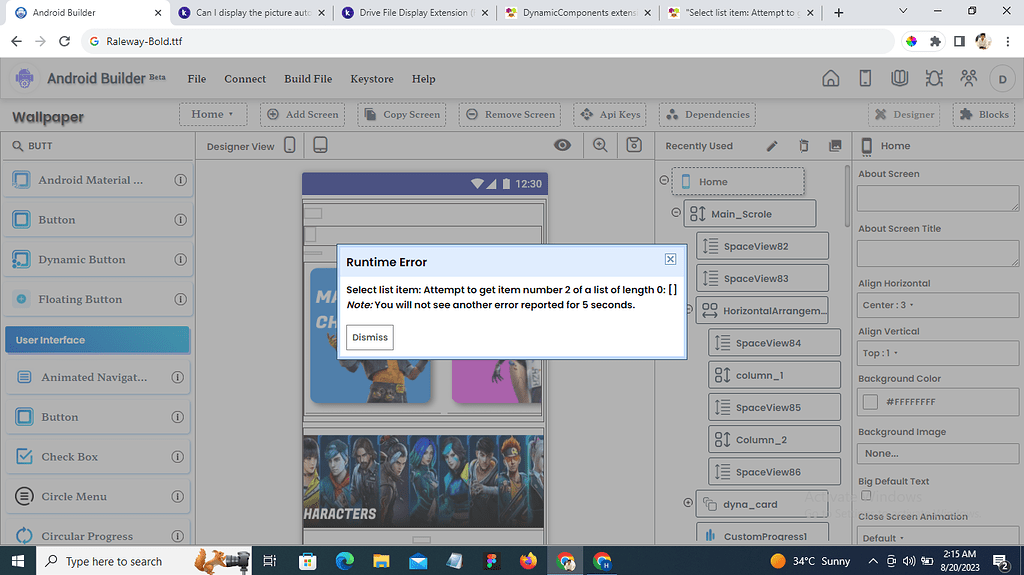Open Microsoft Edge from the taskbar
Image resolution: width=1024 pixels, height=575 pixels.
coord(344,561)
